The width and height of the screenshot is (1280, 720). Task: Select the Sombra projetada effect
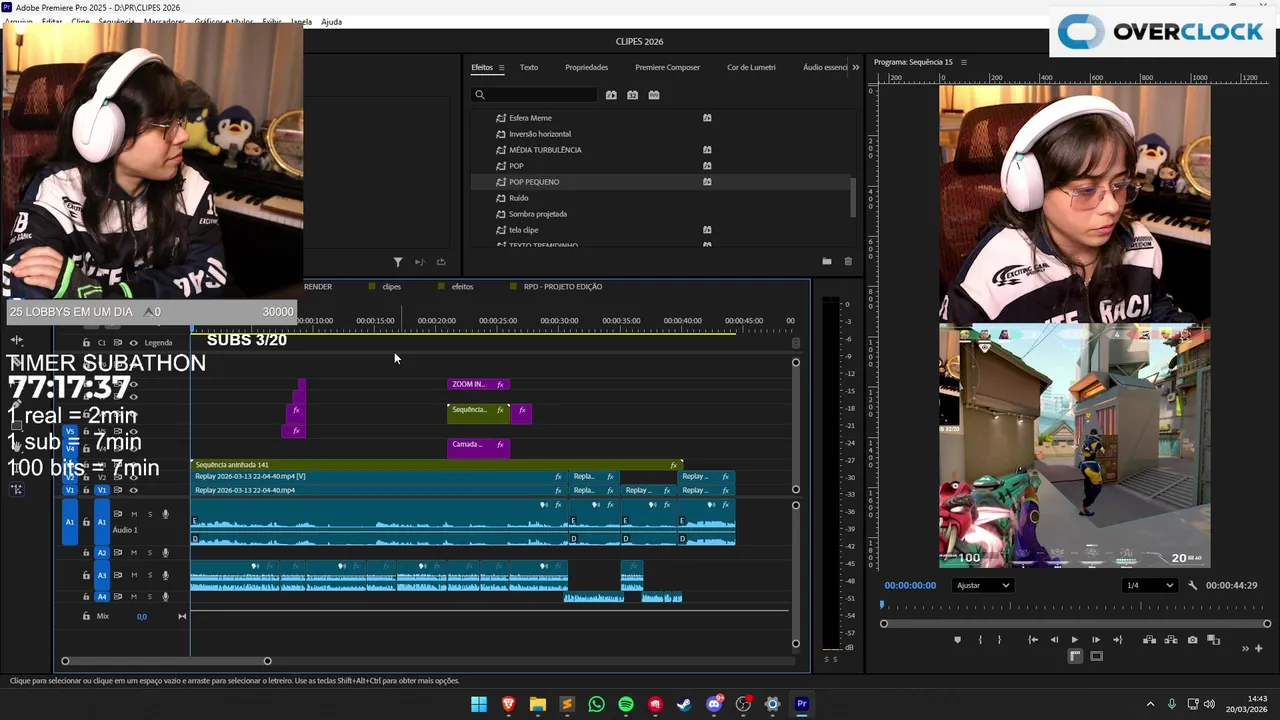click(538, 214)
